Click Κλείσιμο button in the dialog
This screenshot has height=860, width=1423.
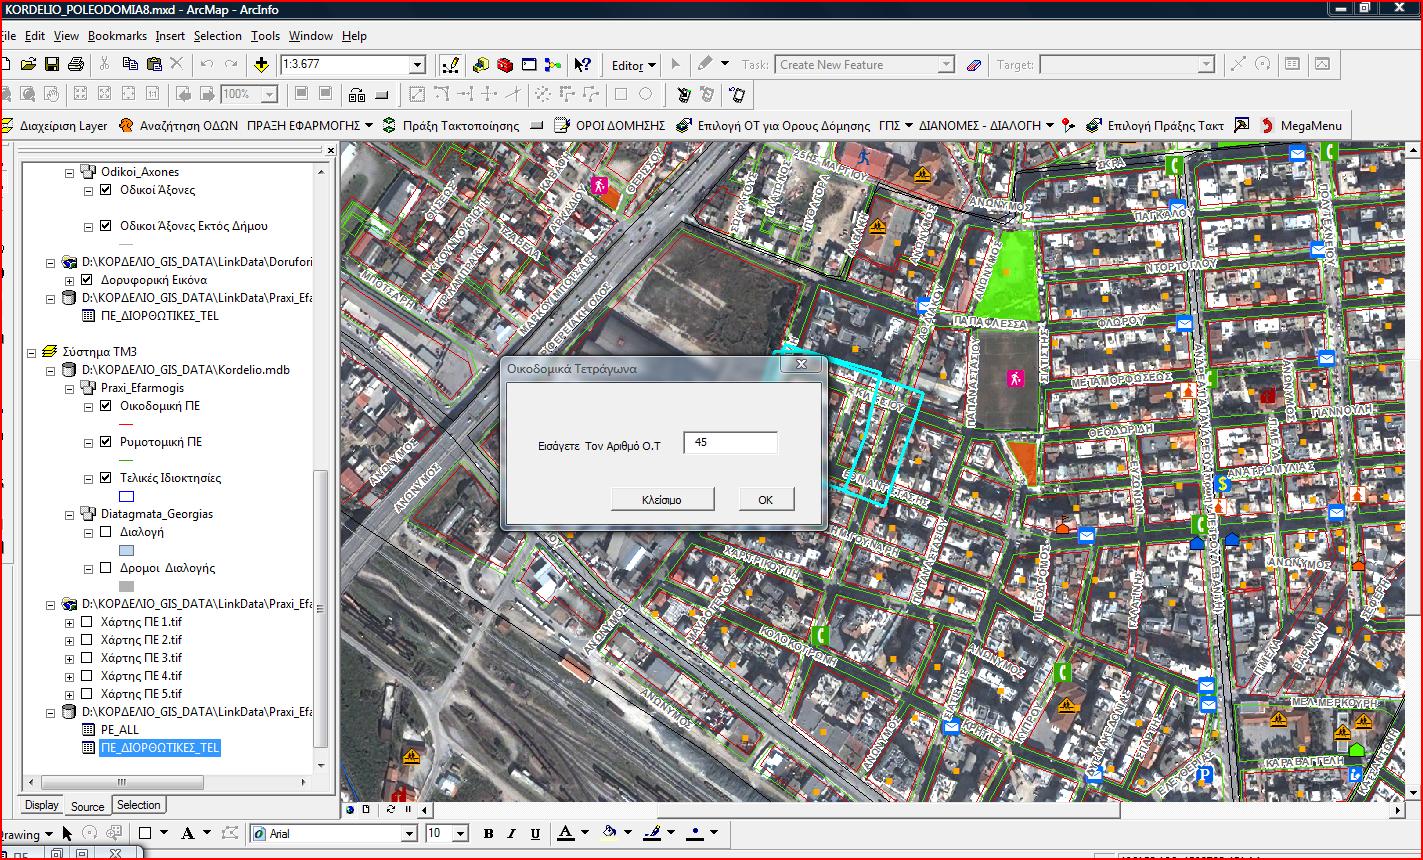tap(662, 499)
